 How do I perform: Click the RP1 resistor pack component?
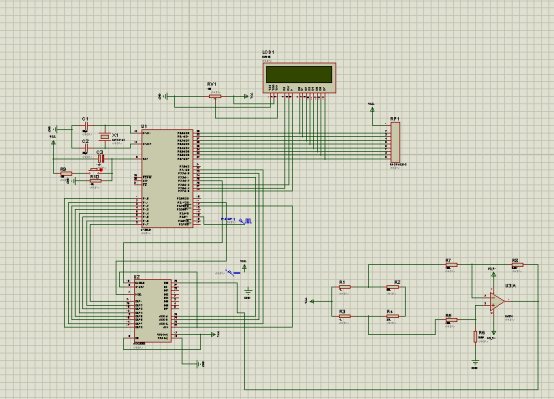tap(395, 142)
